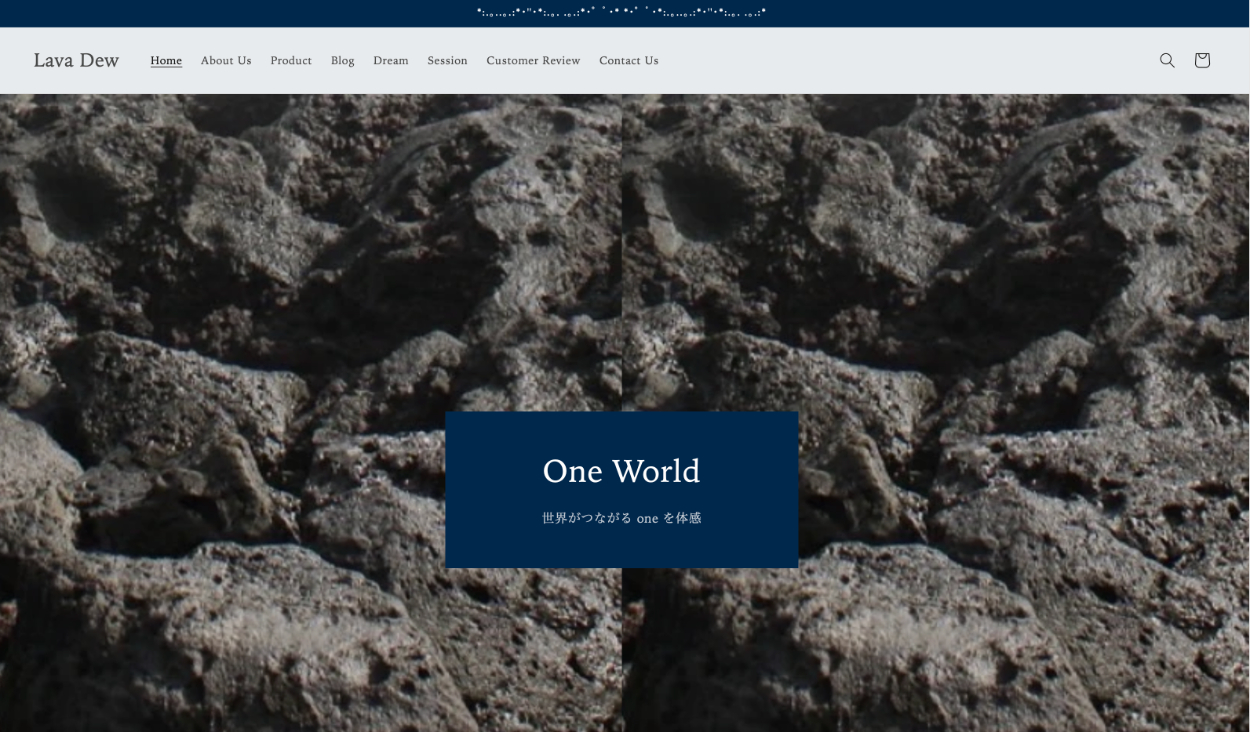1250x732 pixels.
Task: Click the Japanese subtitle under One World
Action: pyautogui.click(x=621, y=518)
